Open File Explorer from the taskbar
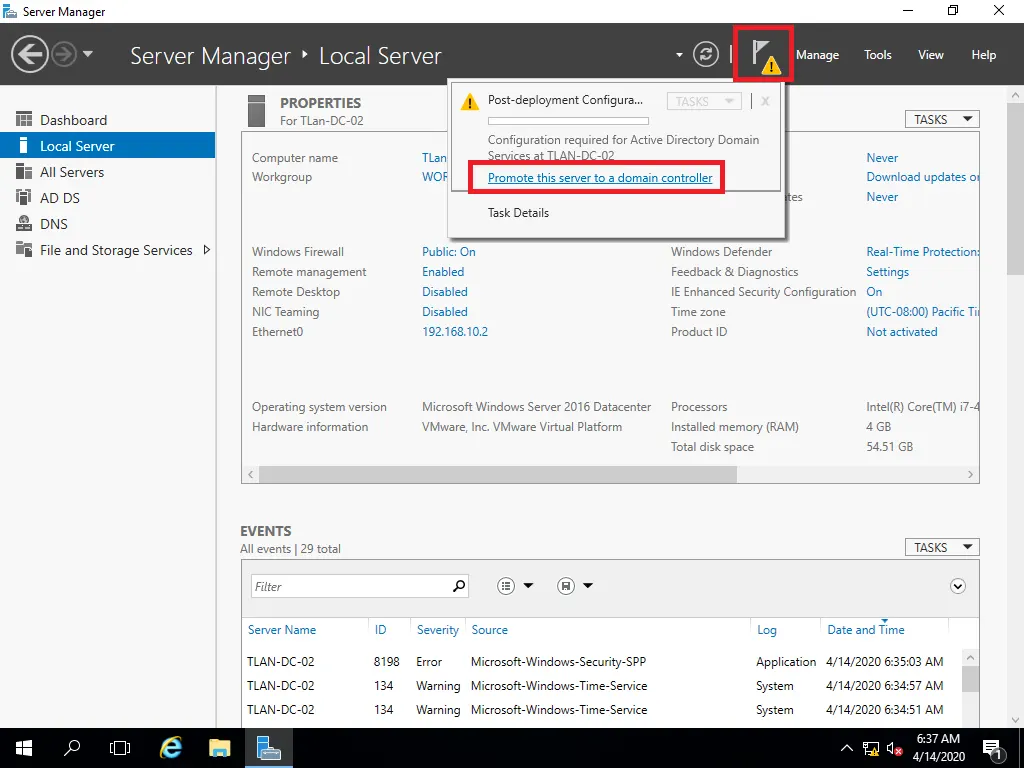The image size is (1024, 768). (x=219, y=748)
